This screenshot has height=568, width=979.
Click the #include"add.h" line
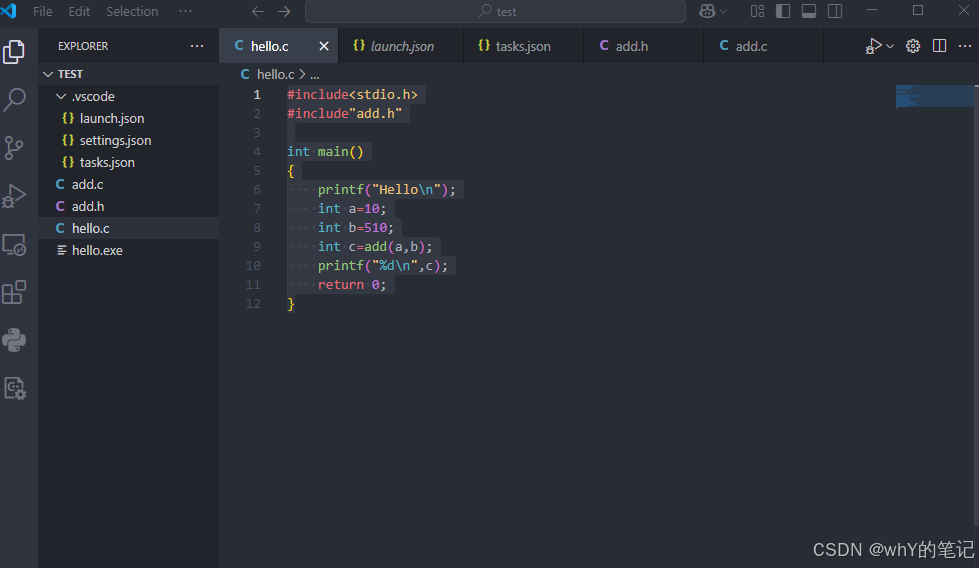pos(345,114)
